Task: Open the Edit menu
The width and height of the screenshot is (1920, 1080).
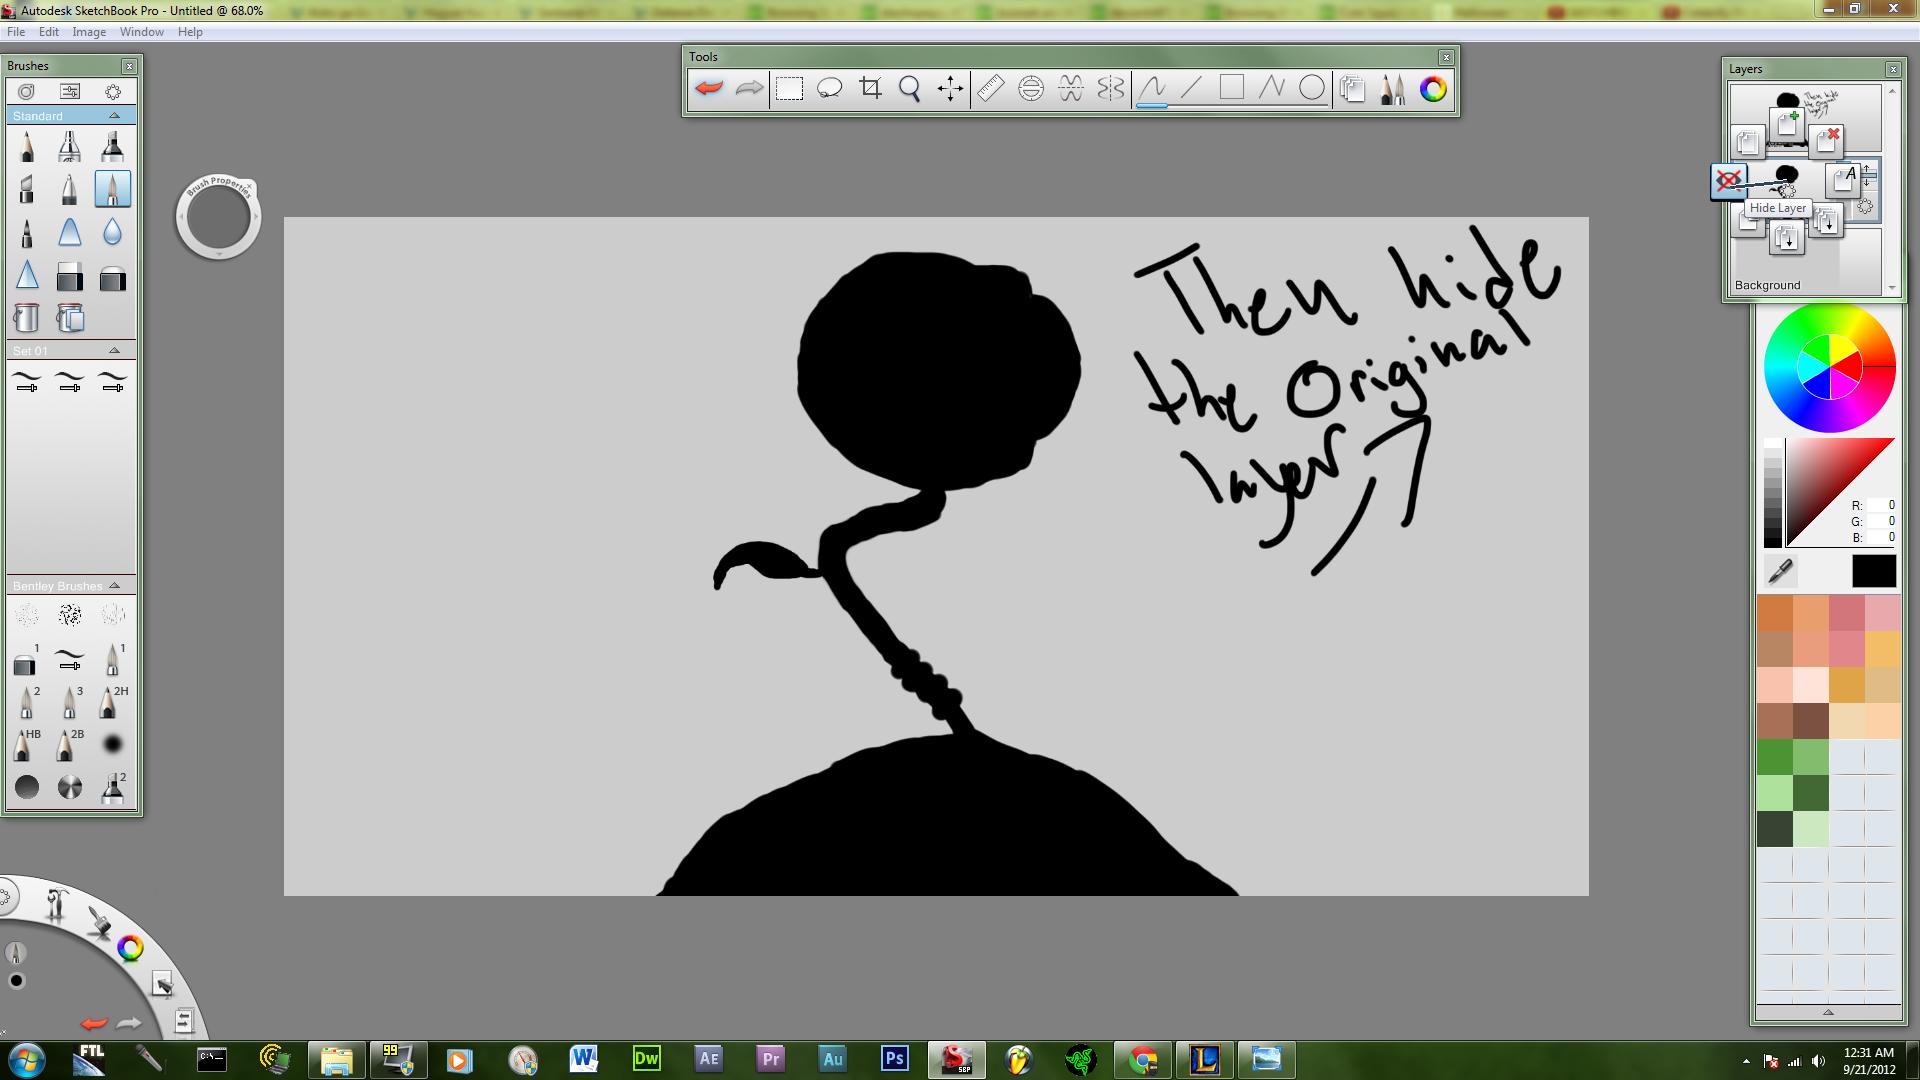Action: (x=49, y=32)
